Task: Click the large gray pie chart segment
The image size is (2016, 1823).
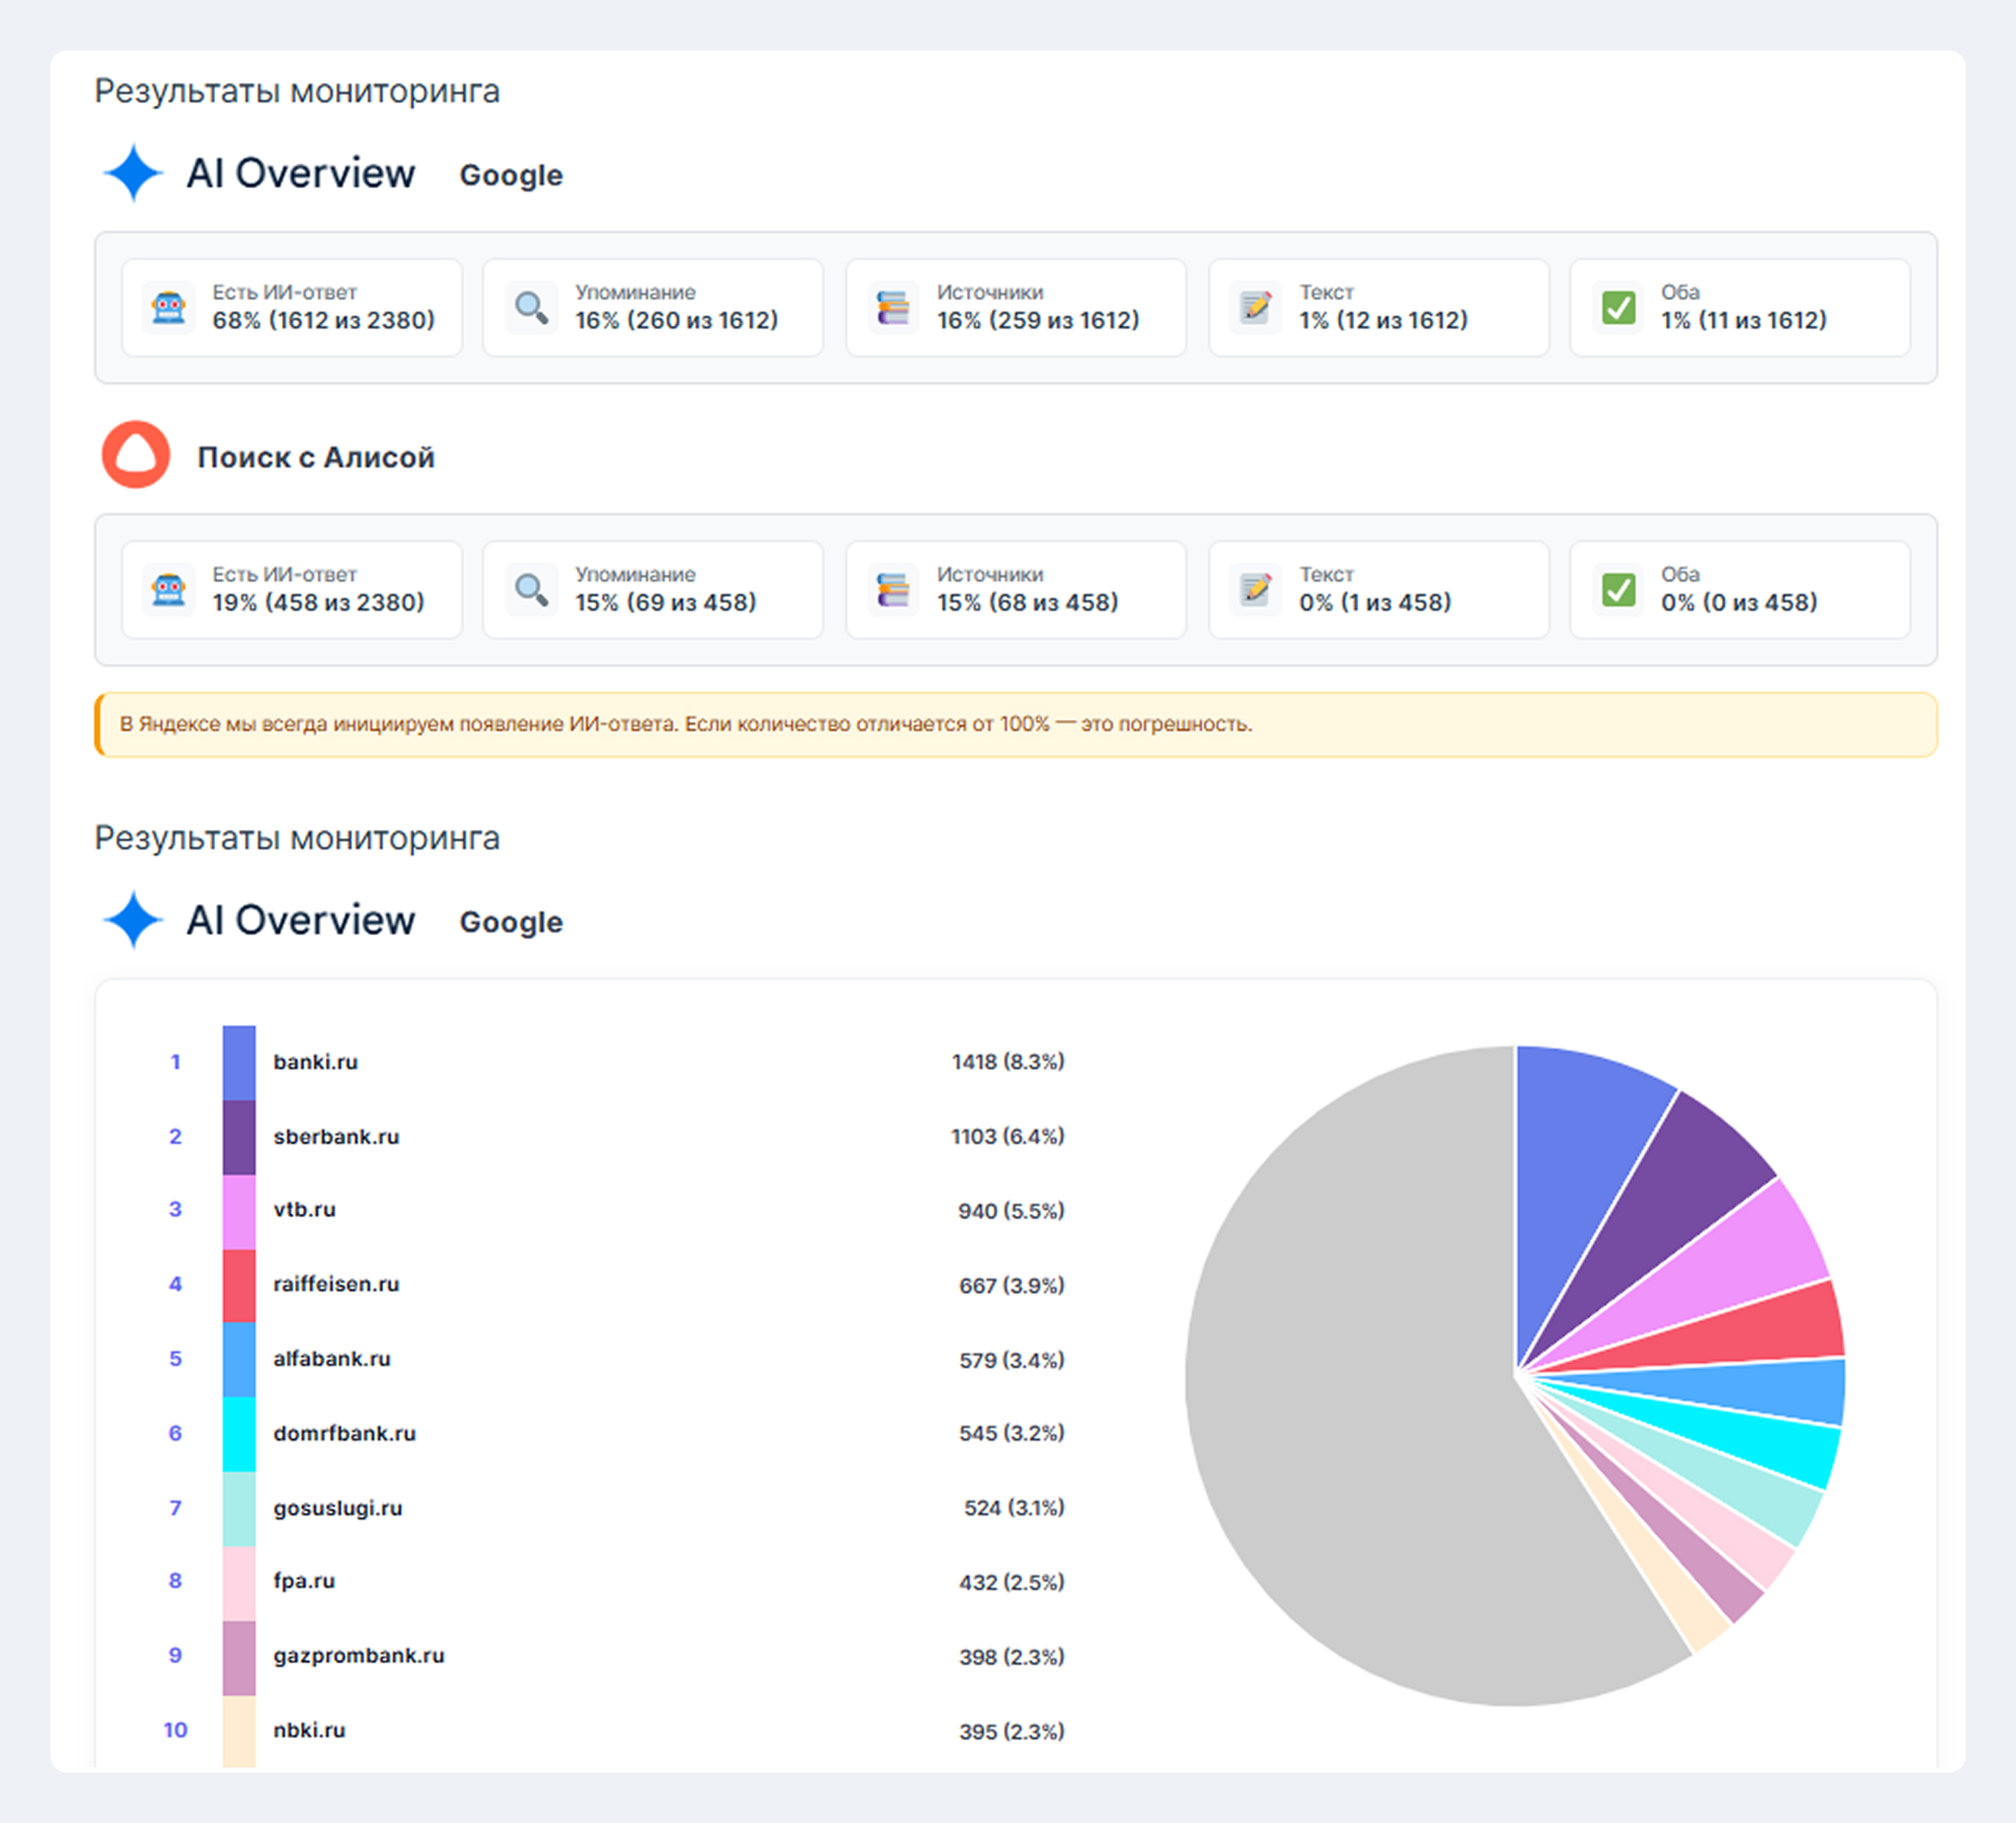Action: (x=1360, y=1400)
